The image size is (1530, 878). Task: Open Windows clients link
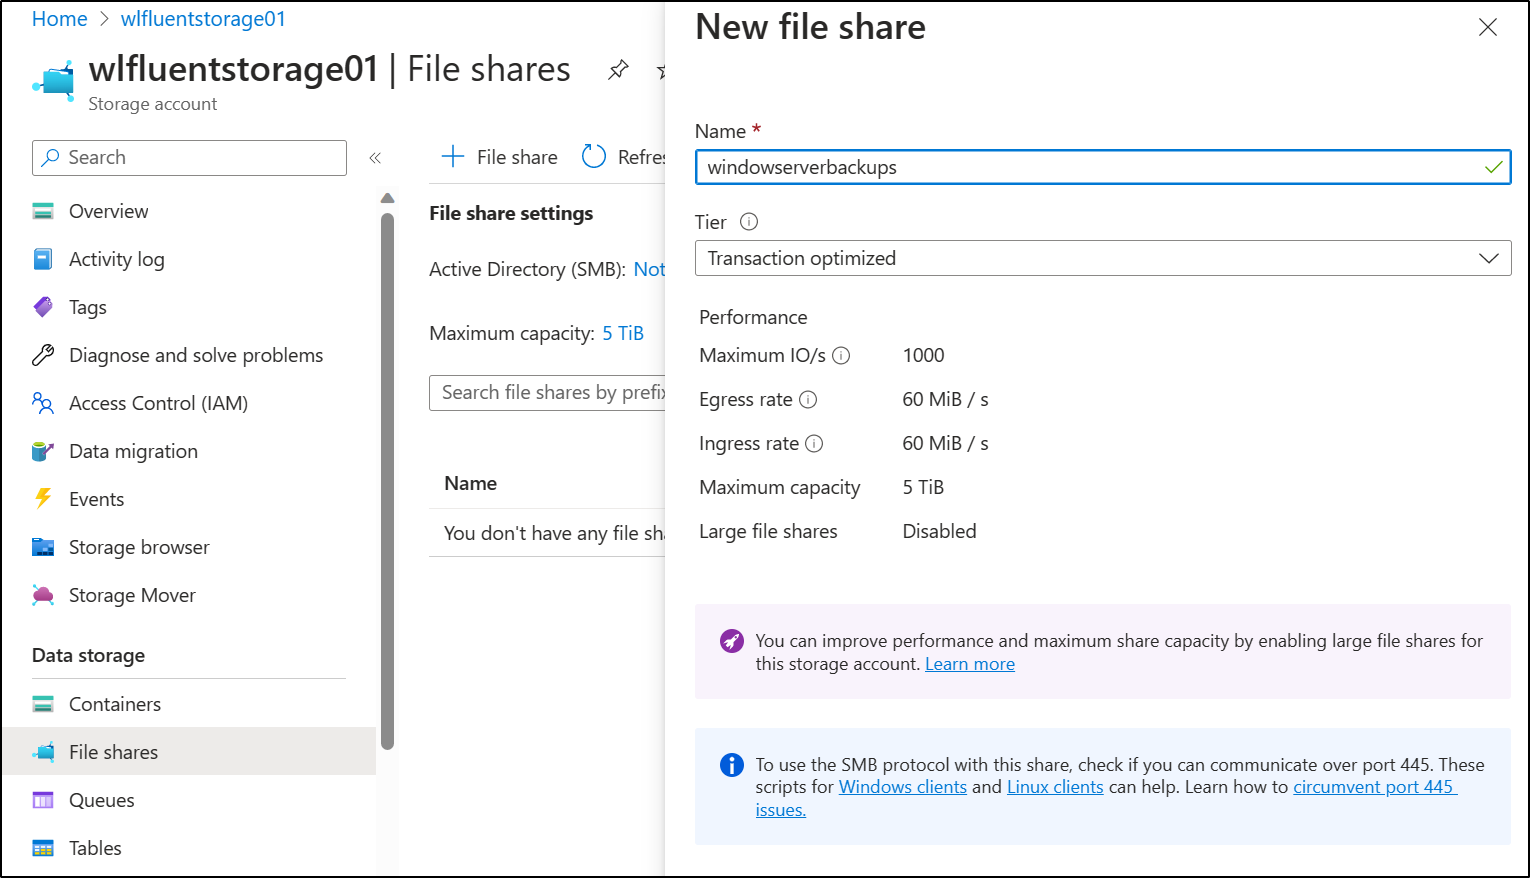903,787
